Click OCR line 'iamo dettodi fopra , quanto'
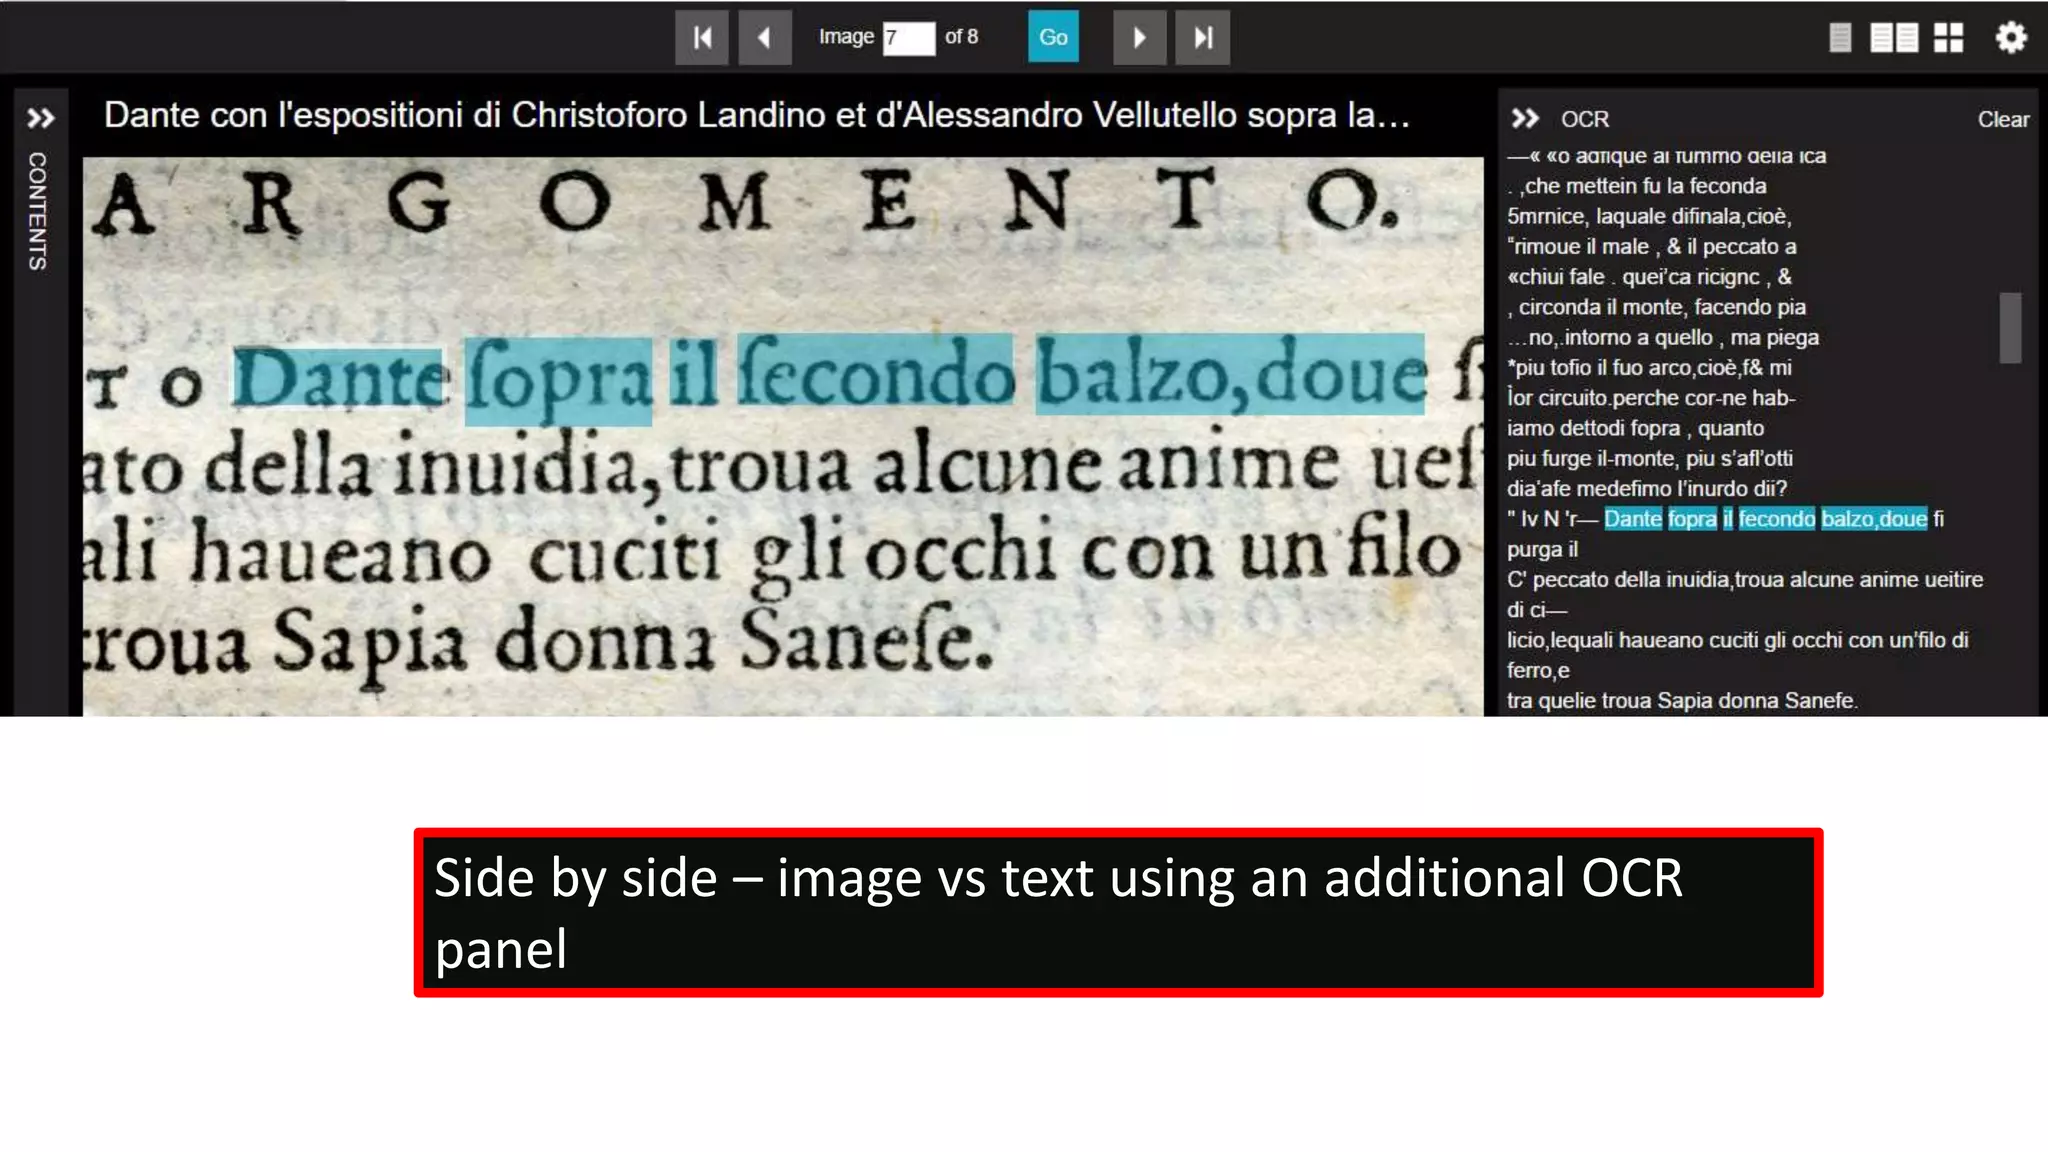Screen dimensions: 2048x1152 [x=1635, y=428]
